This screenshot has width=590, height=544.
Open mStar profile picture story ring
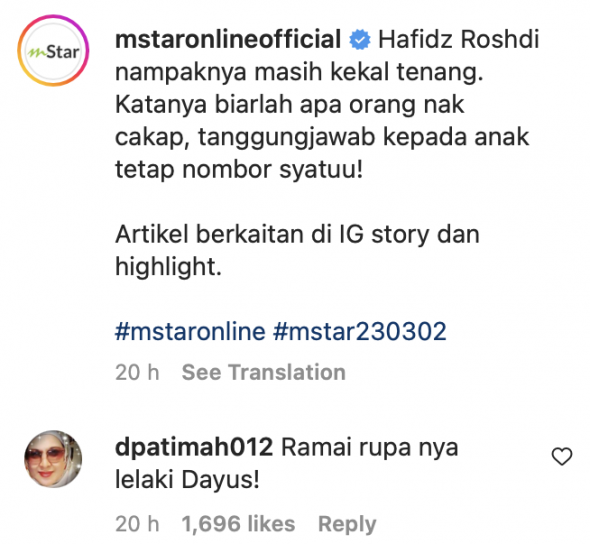53,50
